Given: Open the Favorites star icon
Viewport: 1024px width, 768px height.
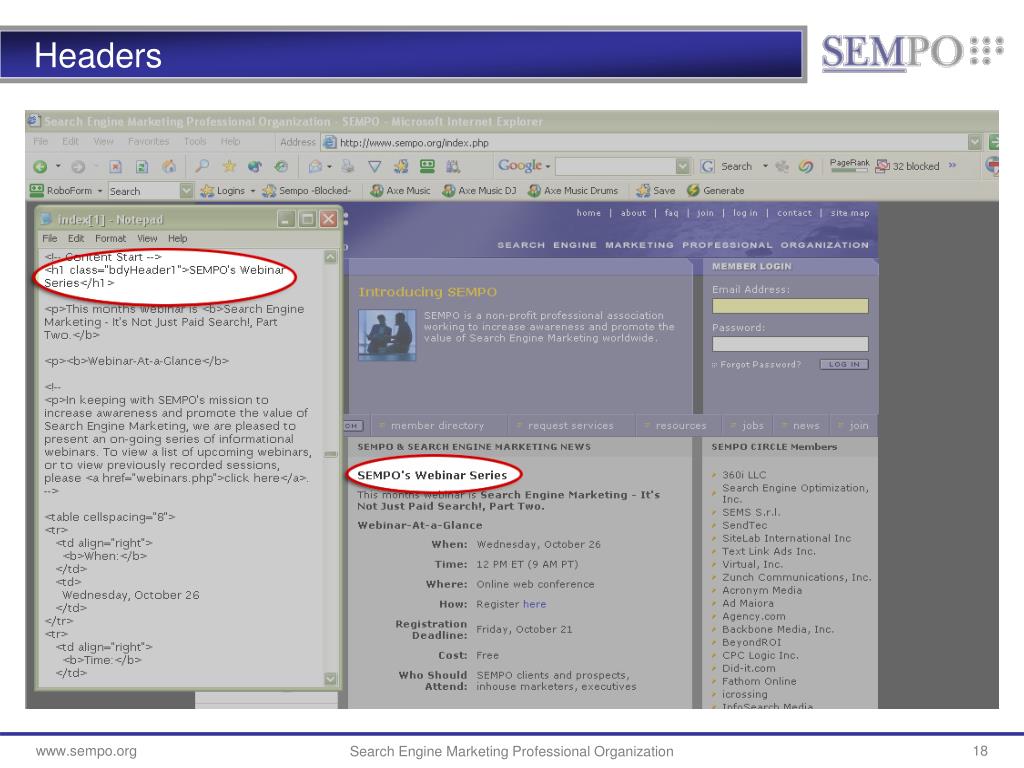Looking at the screenshot, I should click(x=229, y=167).
